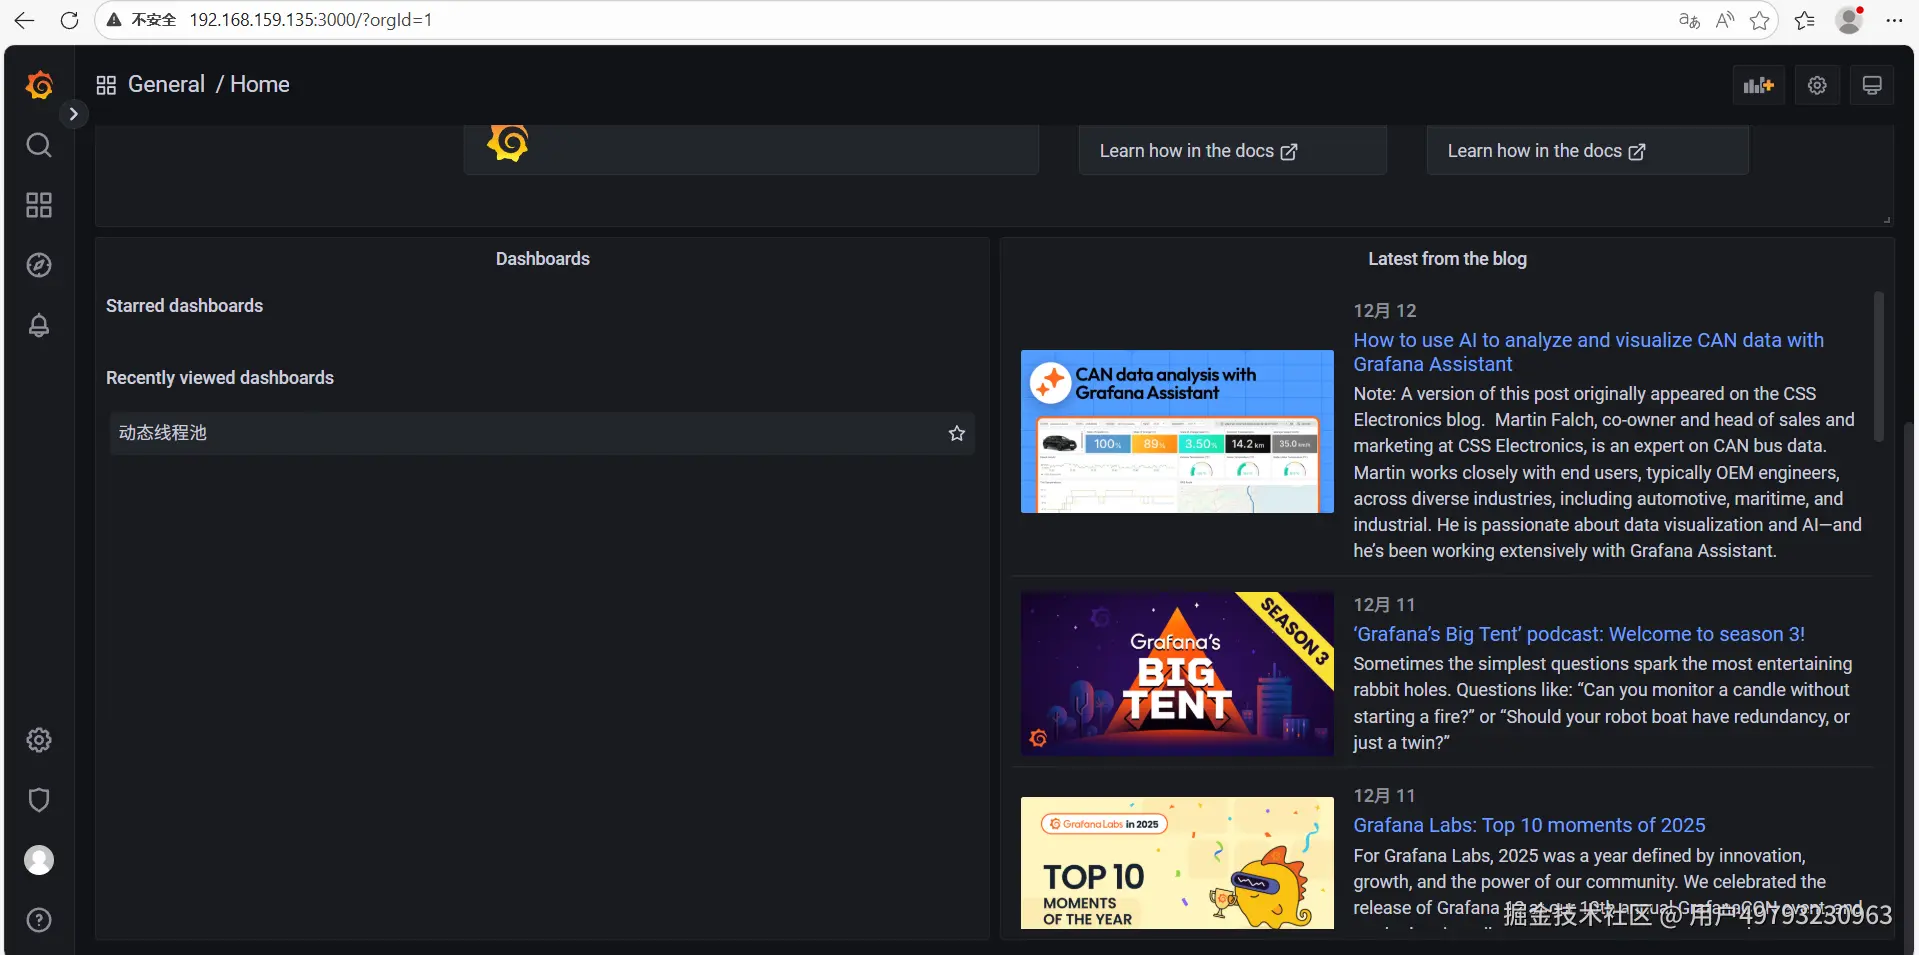The width and height of the screenshot is (1919, 955).
Task: Add this page to favorites with star icon
Action: [x=1760, y=20]
